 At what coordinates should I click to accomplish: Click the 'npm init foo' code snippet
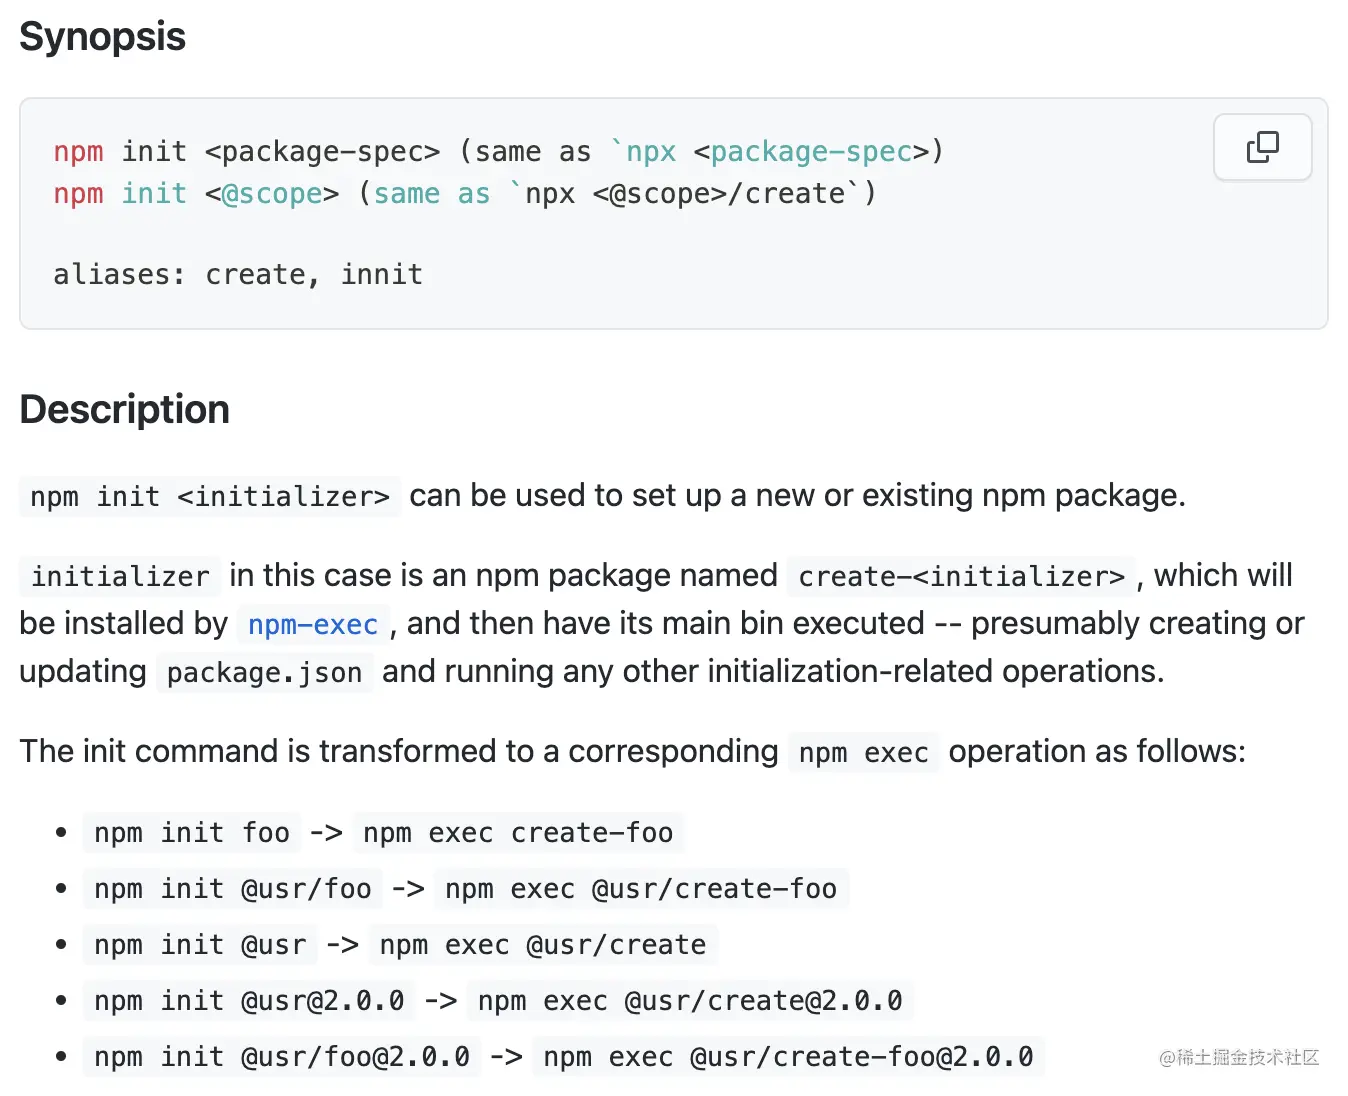point(191,833)
